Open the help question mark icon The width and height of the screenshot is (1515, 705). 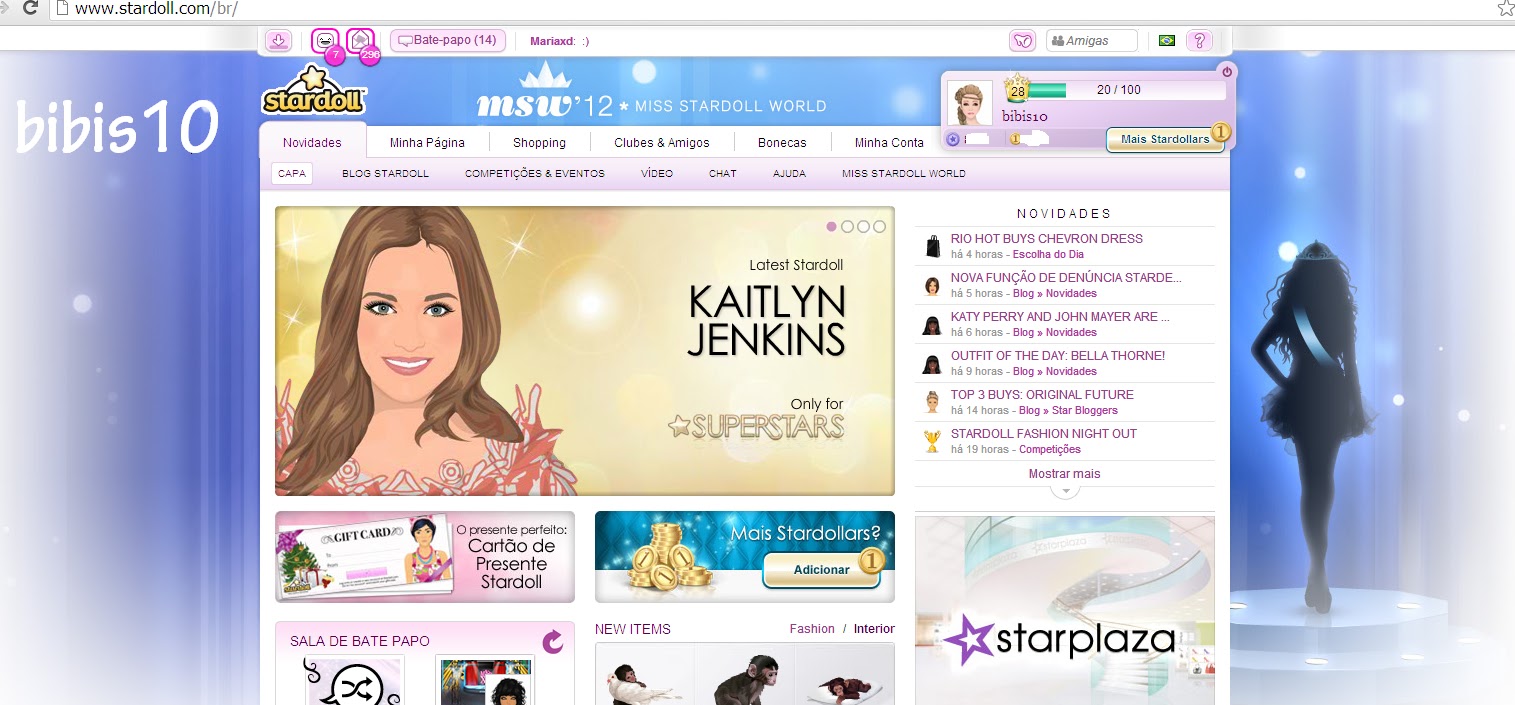coord(1199,41)
